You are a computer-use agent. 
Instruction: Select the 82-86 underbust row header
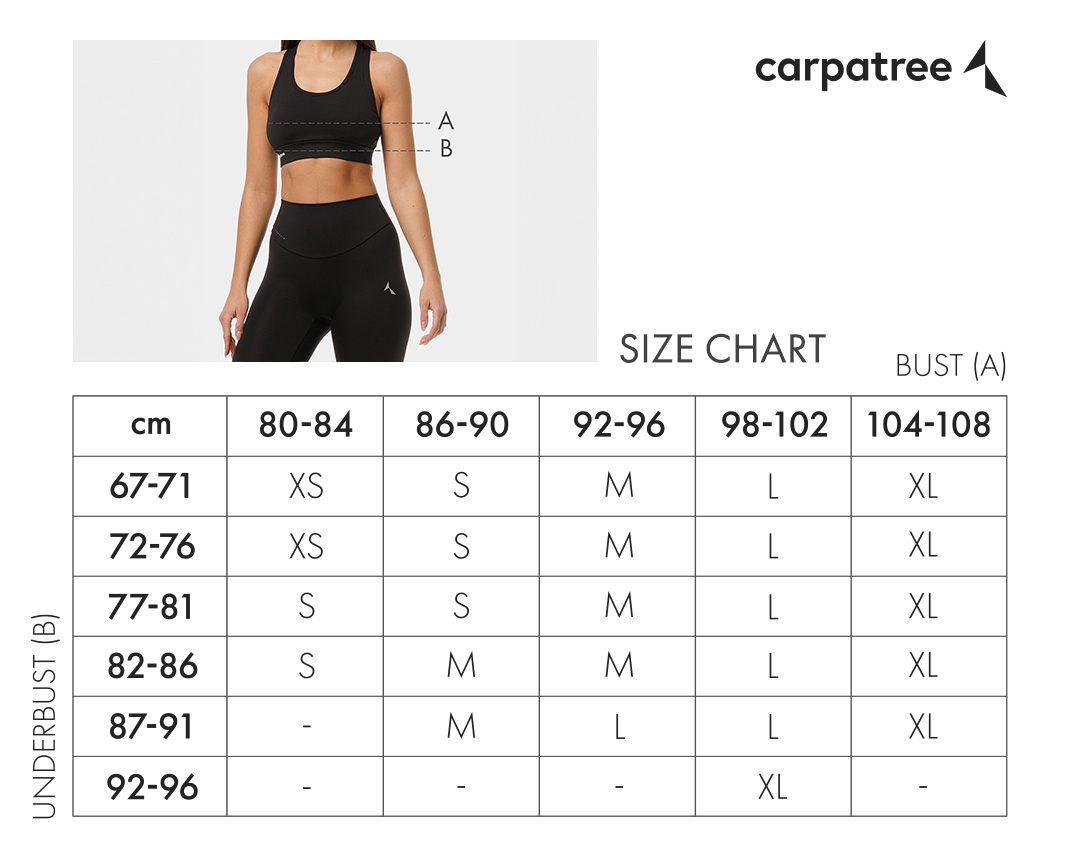tap(150, 666)
